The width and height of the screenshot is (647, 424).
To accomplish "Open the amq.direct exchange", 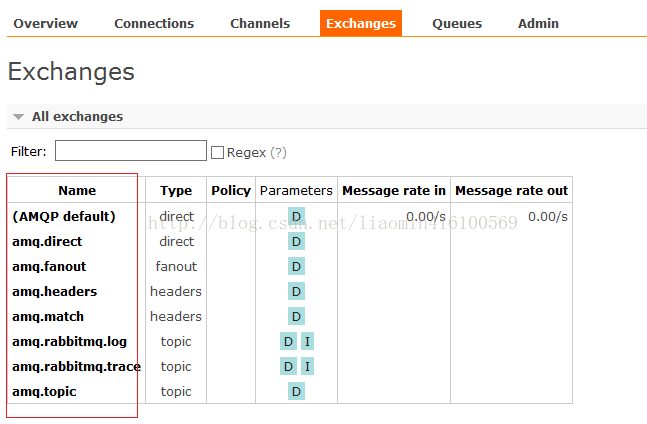I will (x=47, y=242).
